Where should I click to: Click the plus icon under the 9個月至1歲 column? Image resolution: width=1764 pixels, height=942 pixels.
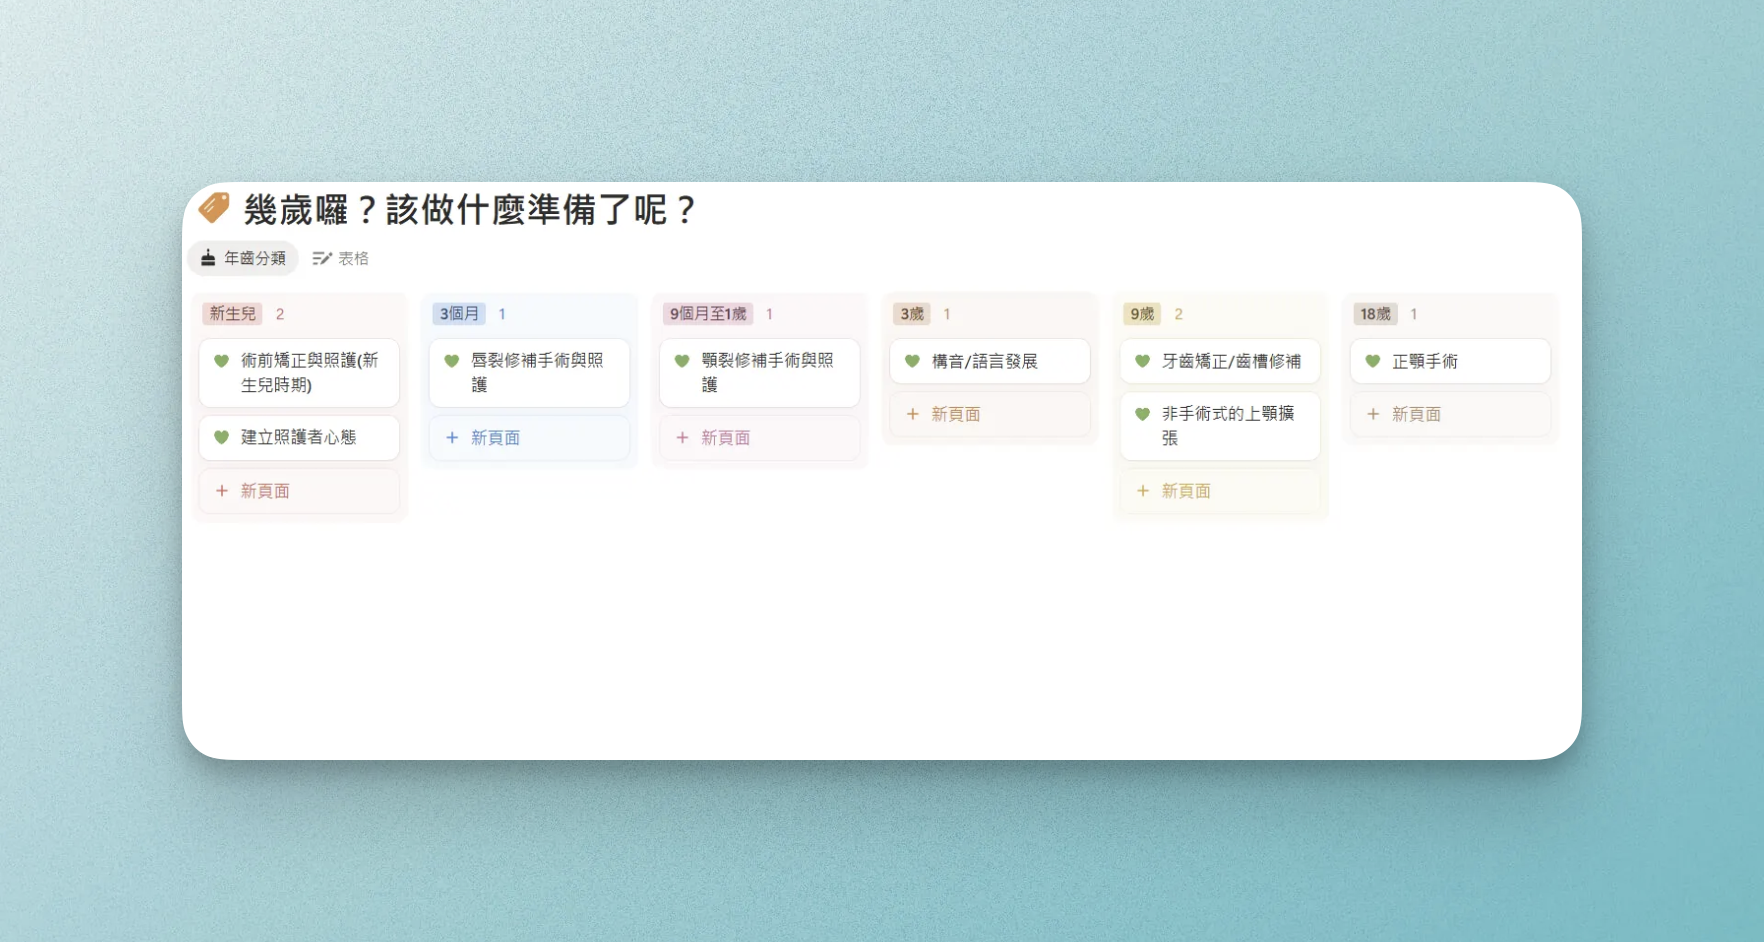[682, 438]
